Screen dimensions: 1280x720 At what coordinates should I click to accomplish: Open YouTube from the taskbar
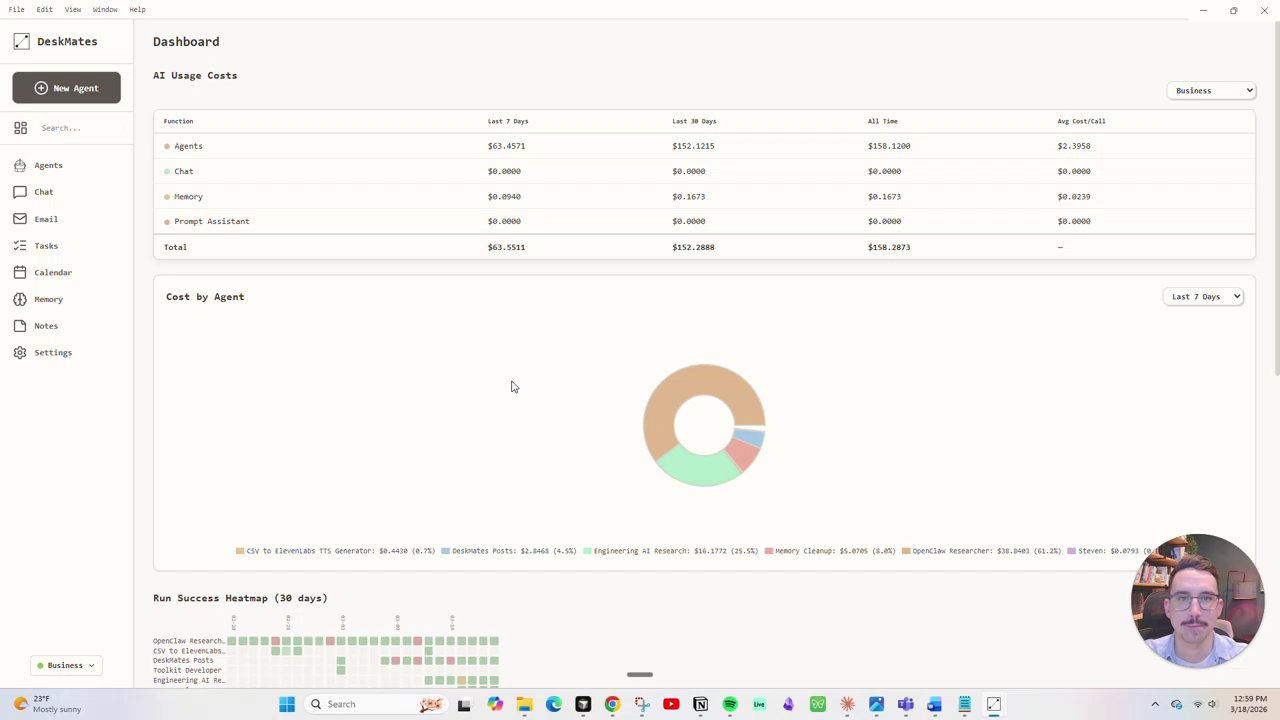(x=671, y=704)
